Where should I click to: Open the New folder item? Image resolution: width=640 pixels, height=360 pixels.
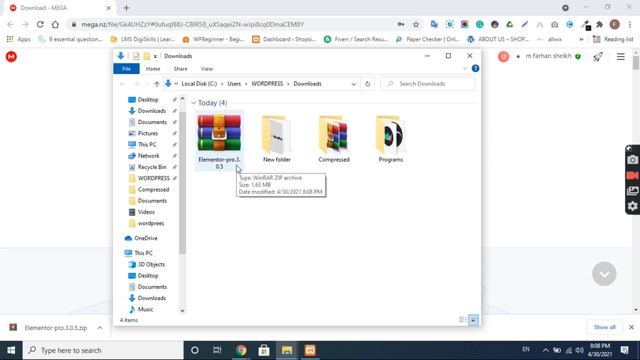276,139
